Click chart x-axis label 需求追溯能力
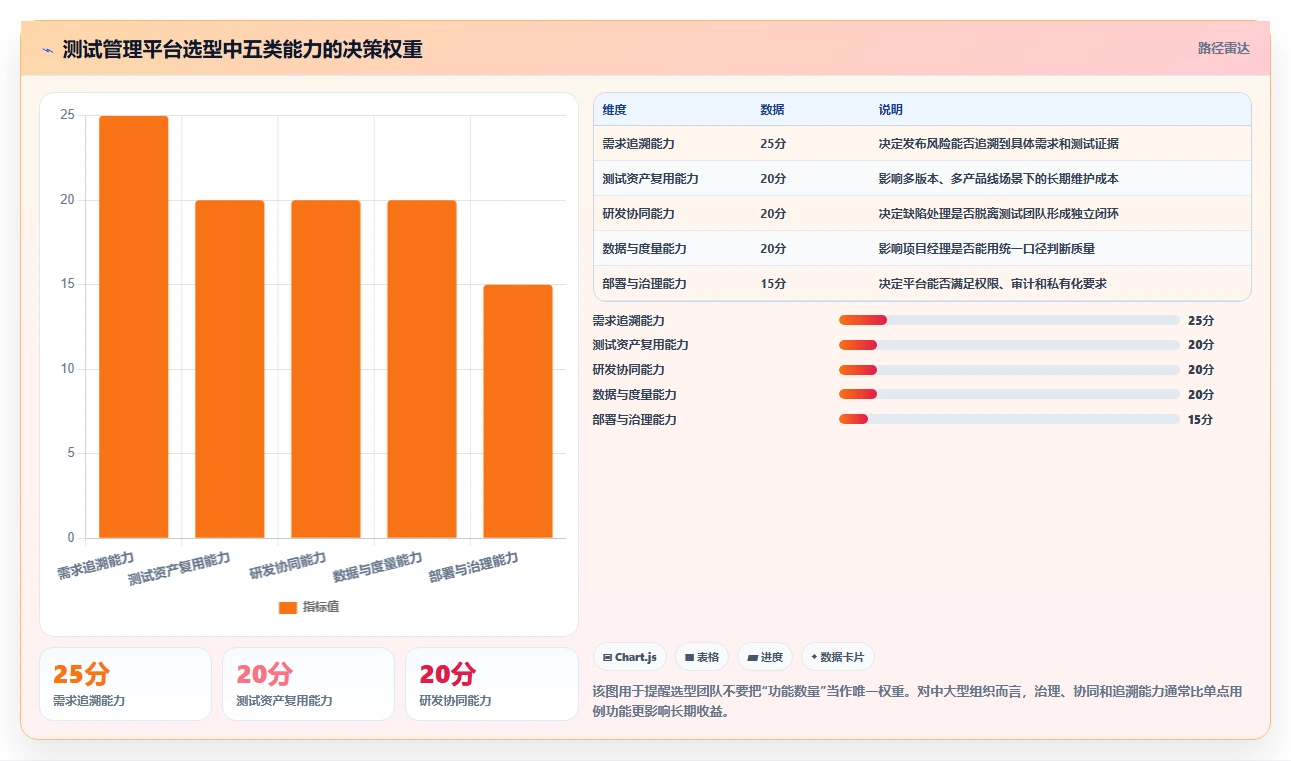Image resolution: width=1291 pixels, height=761 pixels. (95, 565)
